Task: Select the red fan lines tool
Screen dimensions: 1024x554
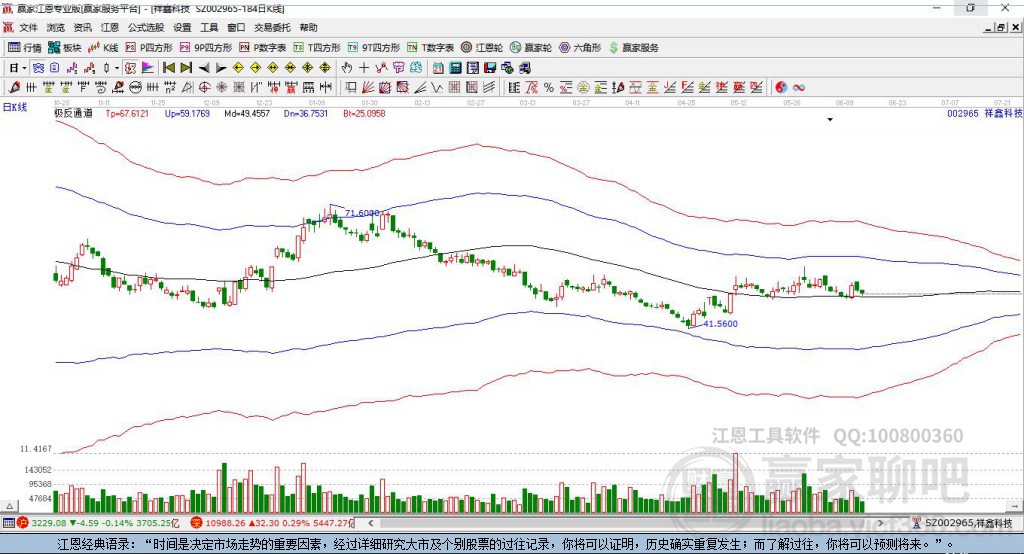Action: [368, 88]
